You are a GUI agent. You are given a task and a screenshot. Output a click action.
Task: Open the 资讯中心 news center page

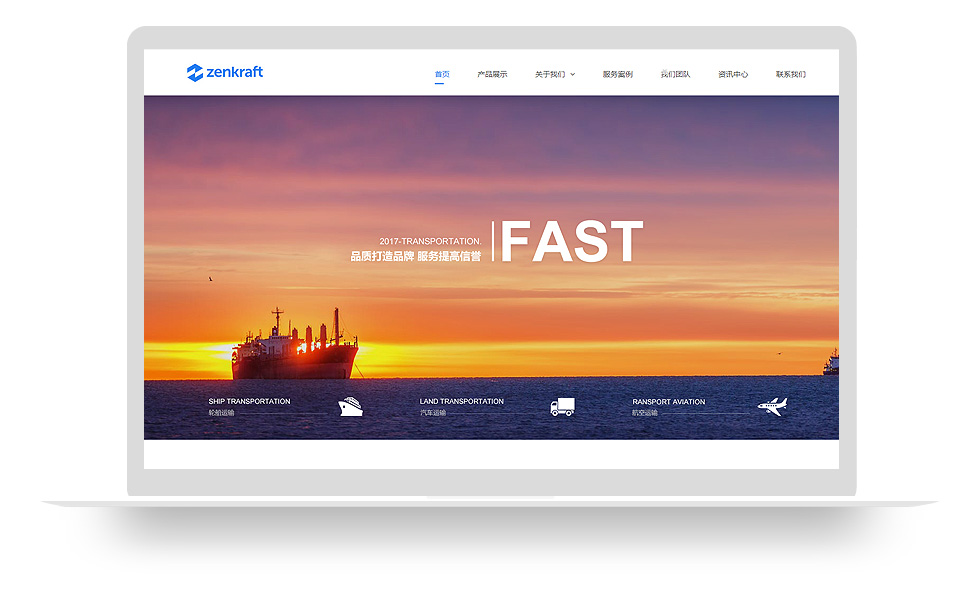733,74
